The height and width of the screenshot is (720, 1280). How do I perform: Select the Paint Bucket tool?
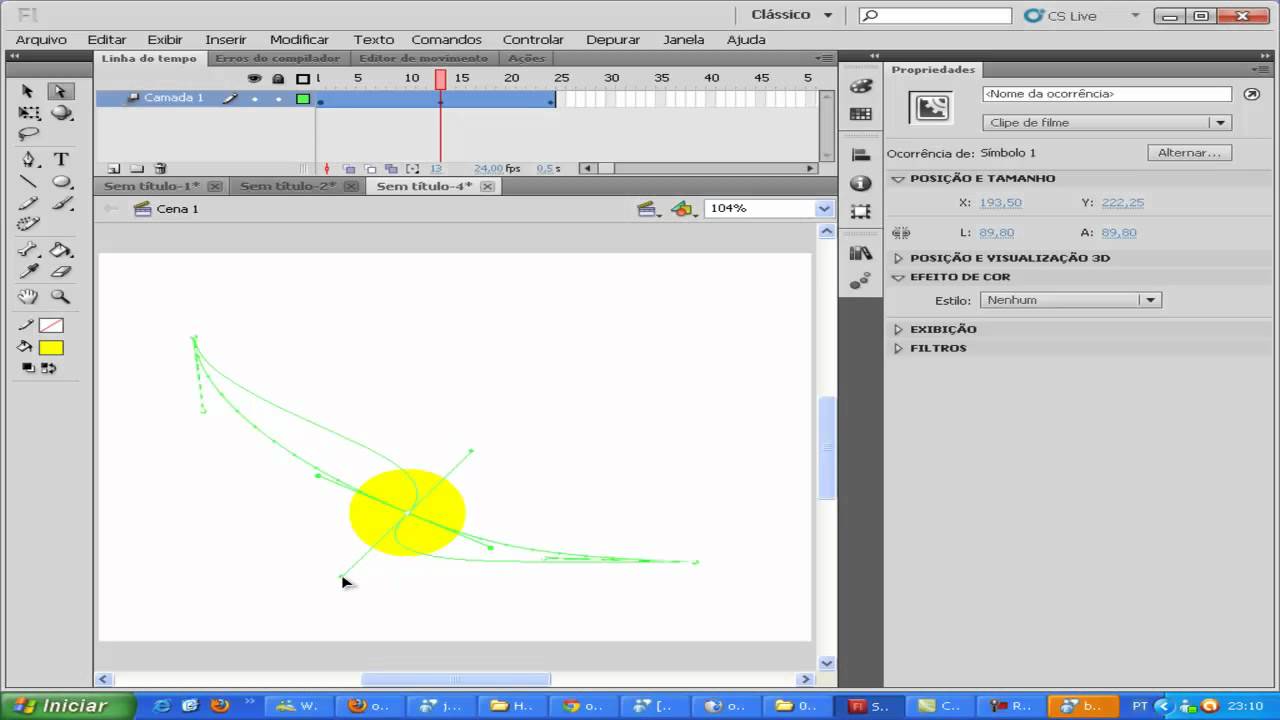click(62, 250)
